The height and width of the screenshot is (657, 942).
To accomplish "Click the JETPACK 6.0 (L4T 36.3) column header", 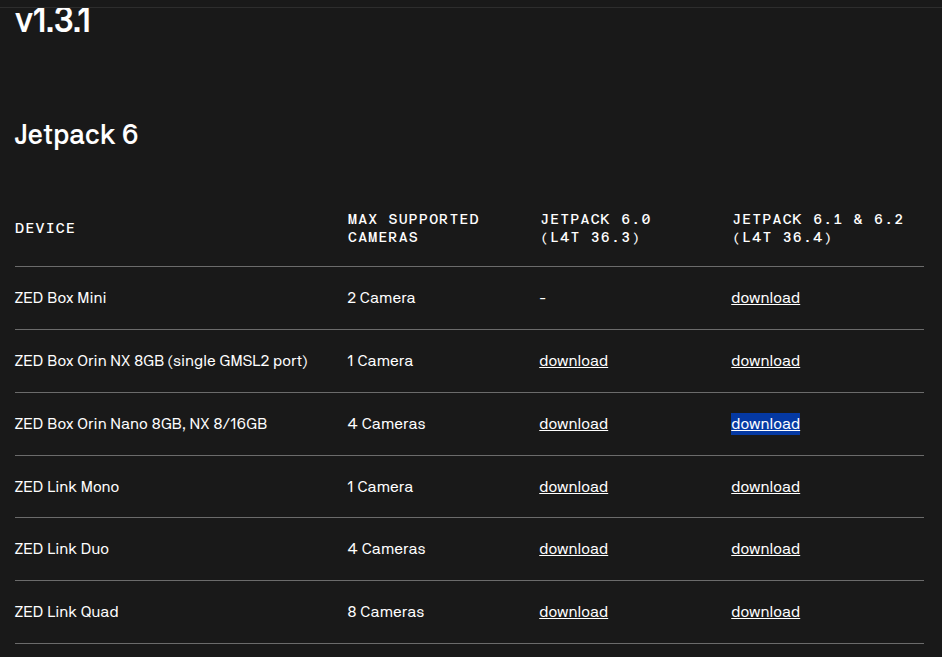I will point(595,228).
